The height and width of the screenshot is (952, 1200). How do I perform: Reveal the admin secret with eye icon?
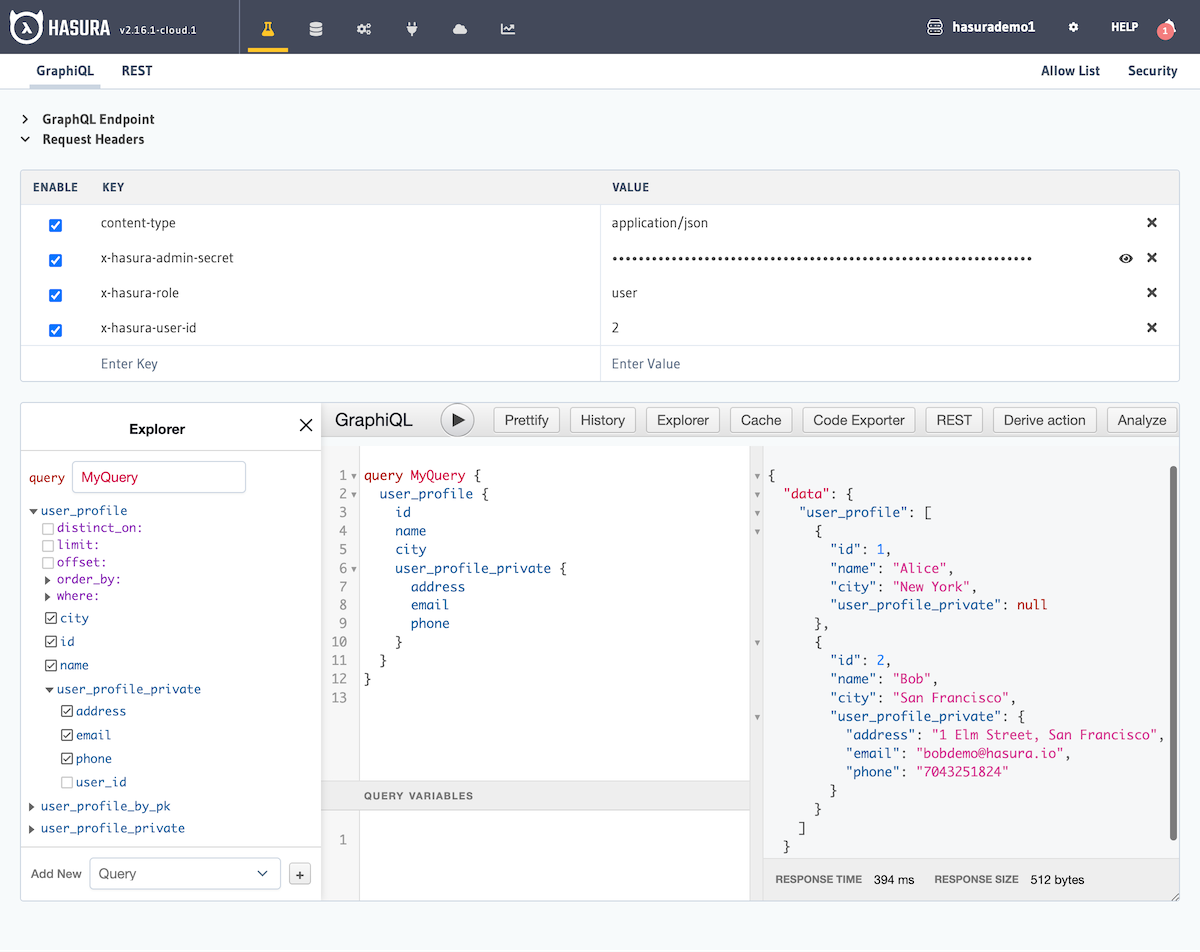click(1126, 258)
